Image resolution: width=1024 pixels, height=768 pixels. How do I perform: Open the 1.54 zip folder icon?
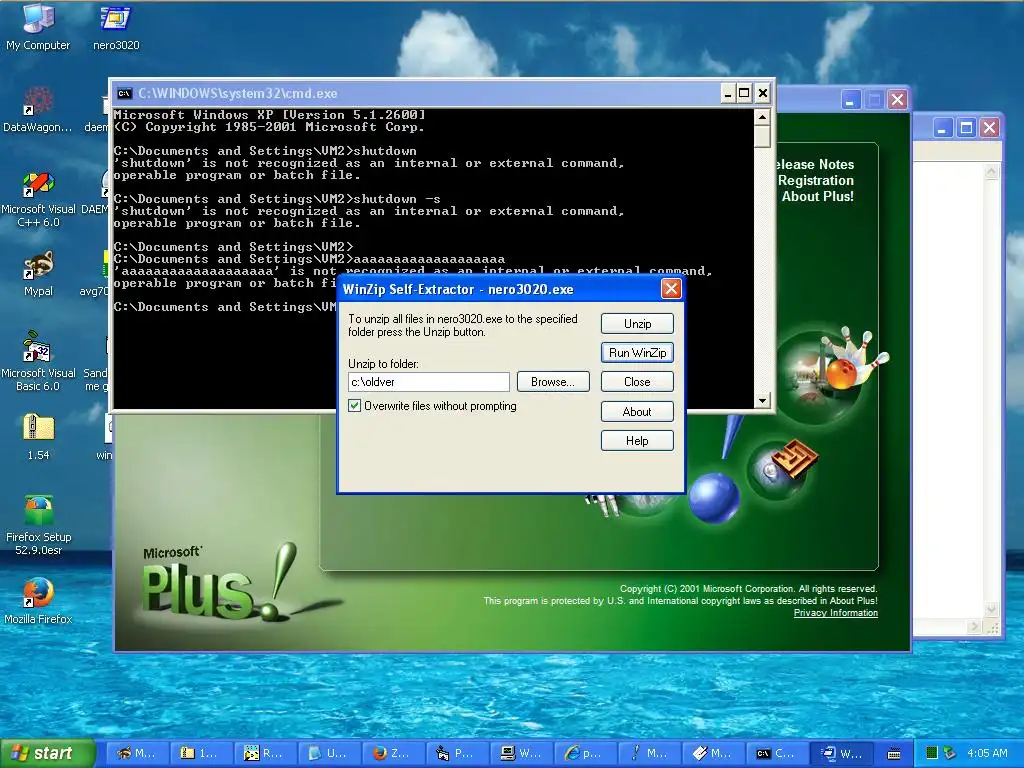tap(38, 436)
